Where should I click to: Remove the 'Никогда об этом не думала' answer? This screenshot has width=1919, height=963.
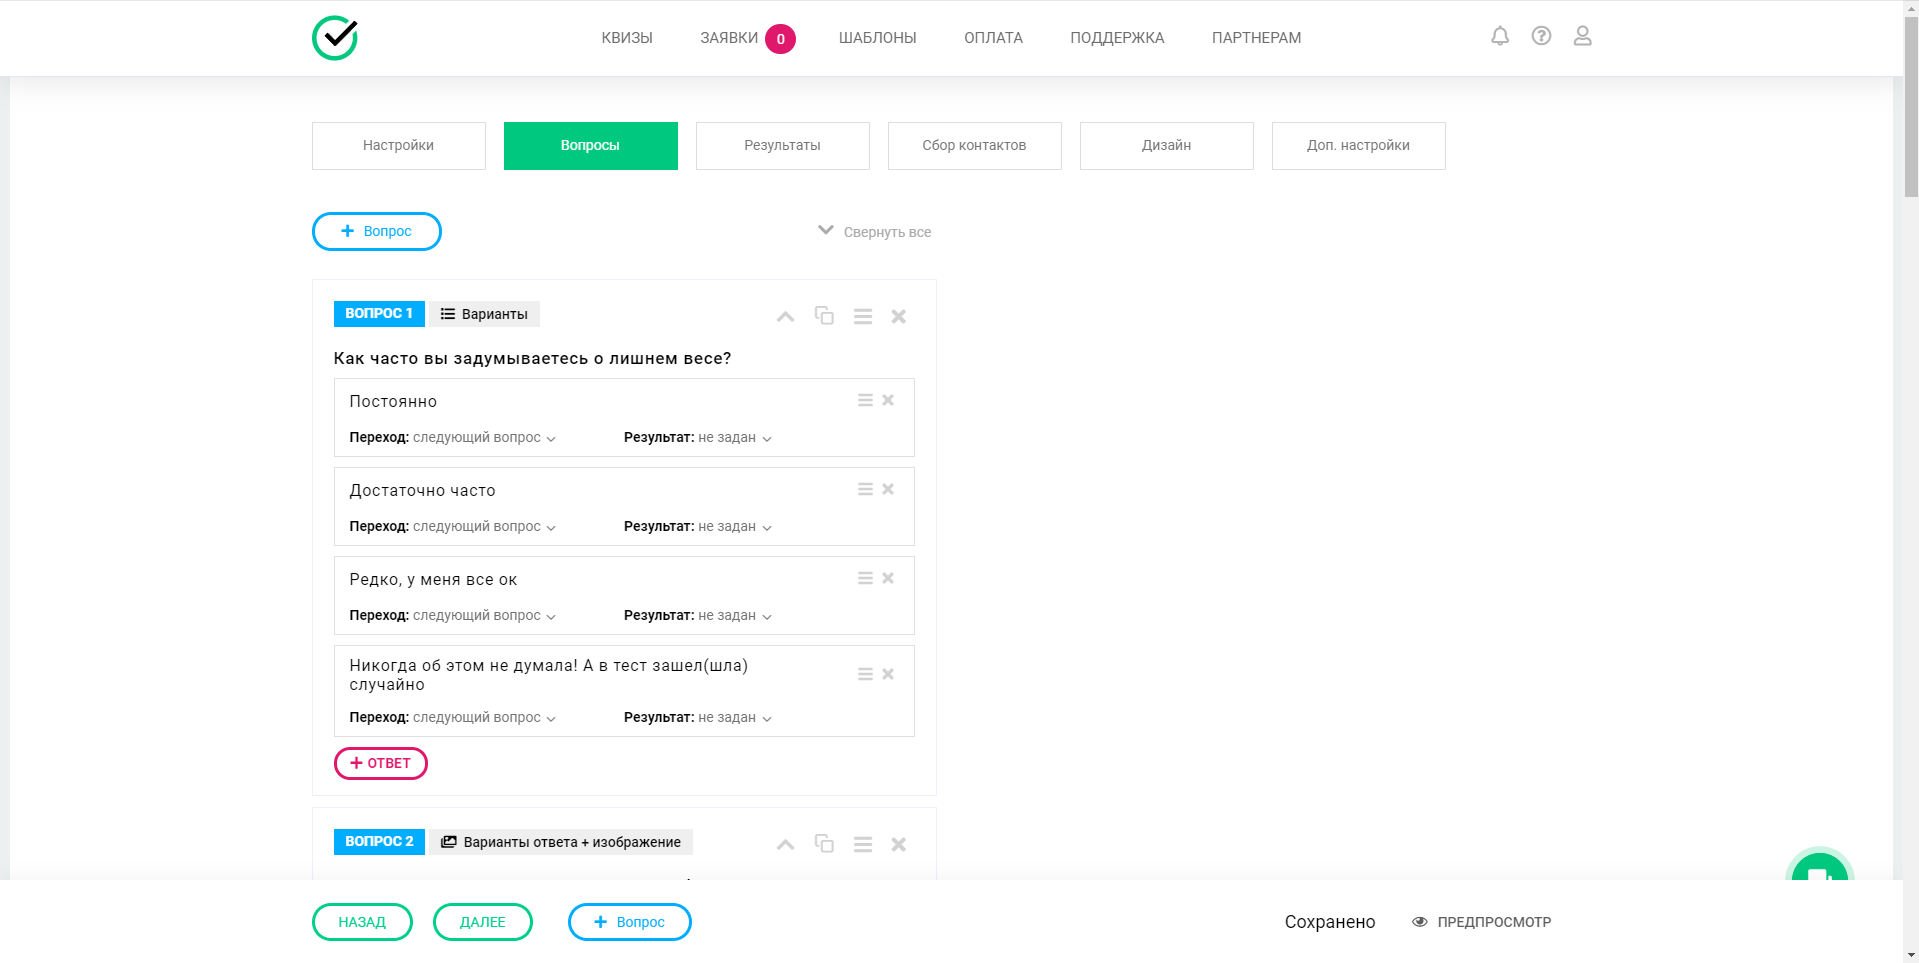(x=888, y=674)
